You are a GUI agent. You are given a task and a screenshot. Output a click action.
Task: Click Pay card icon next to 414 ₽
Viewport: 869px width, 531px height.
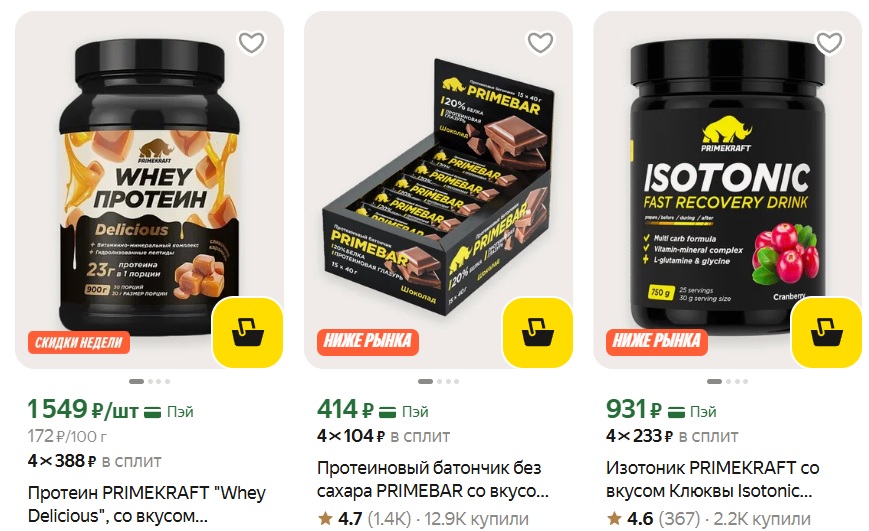[x=387, y=412]
